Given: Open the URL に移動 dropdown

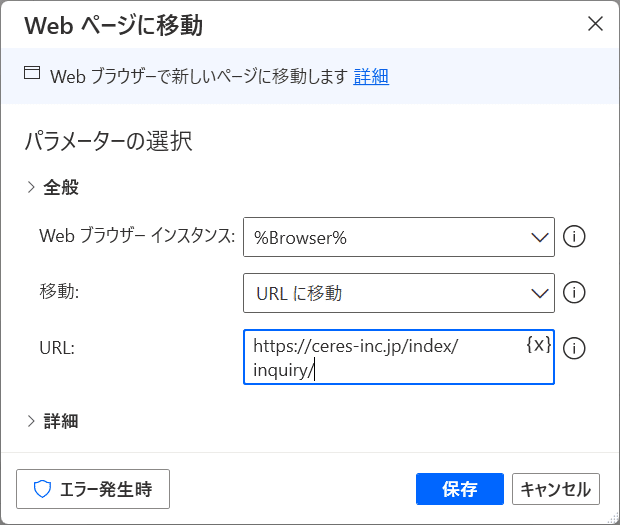Looking at the screenshot, I should click(399, 293).
